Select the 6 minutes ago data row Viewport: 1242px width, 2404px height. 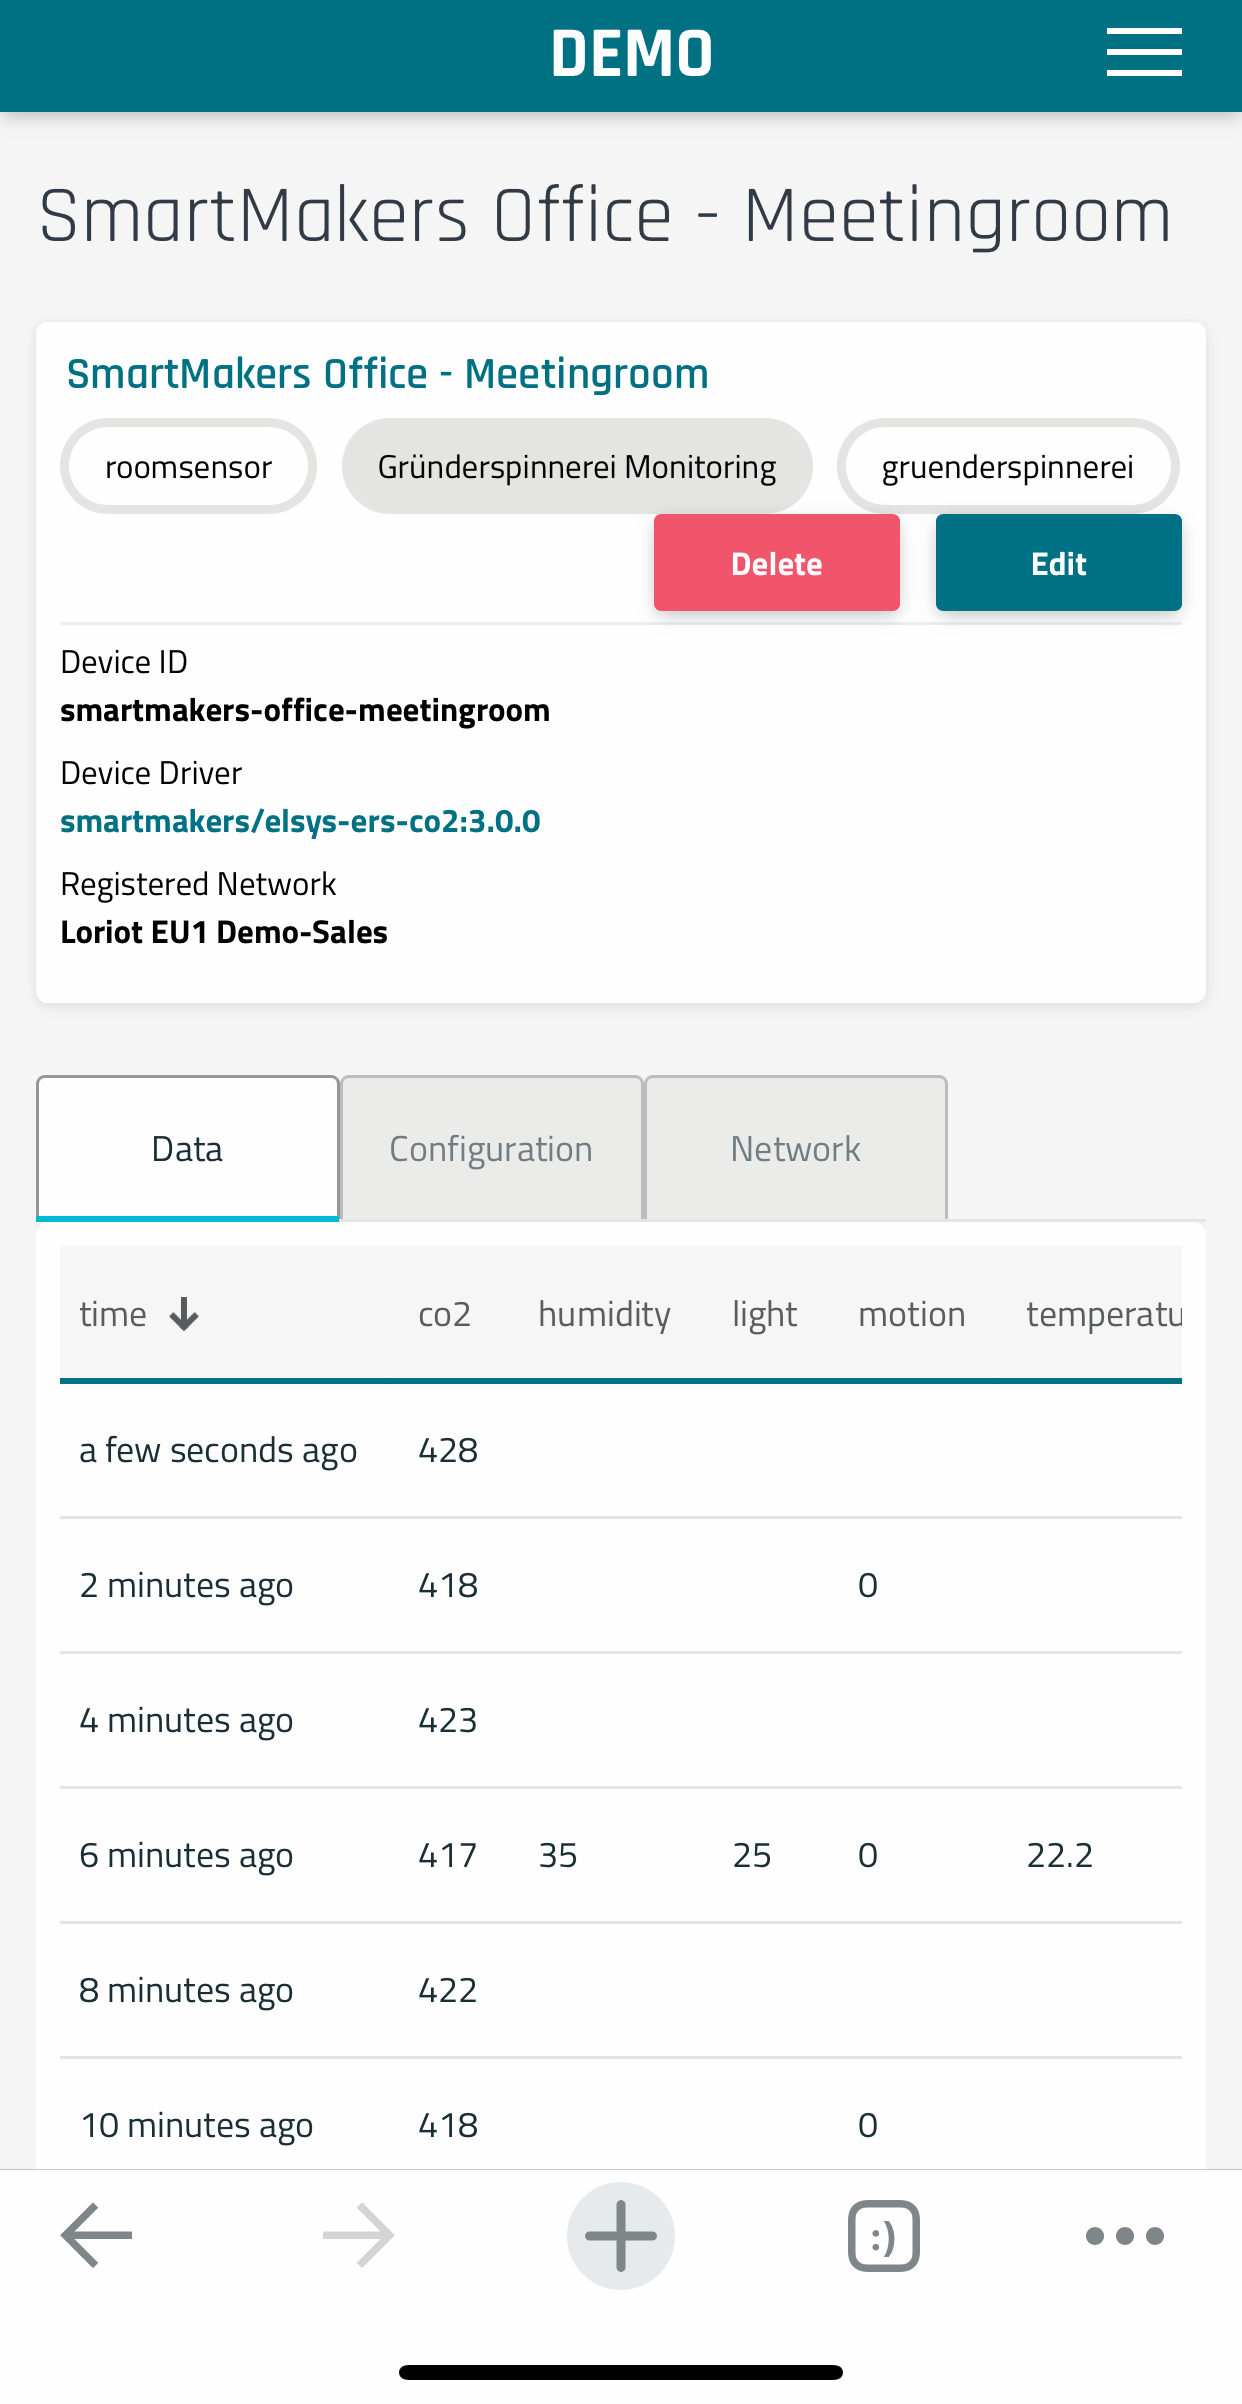620,1855
